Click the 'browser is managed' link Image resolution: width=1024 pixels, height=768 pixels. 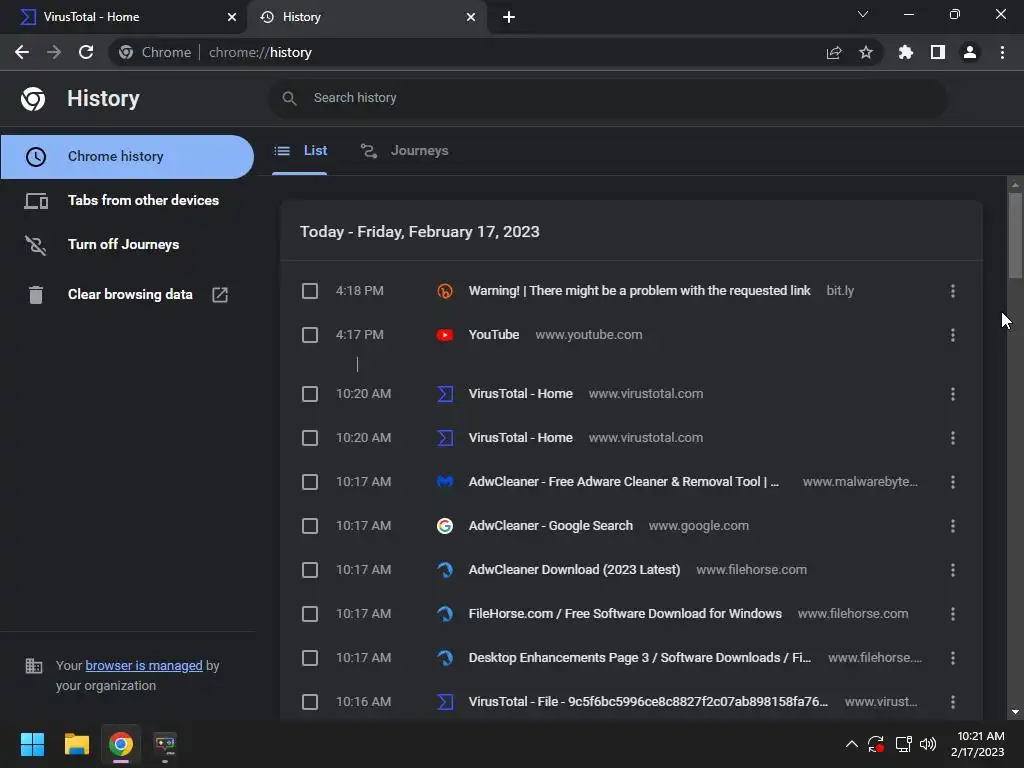144,665
